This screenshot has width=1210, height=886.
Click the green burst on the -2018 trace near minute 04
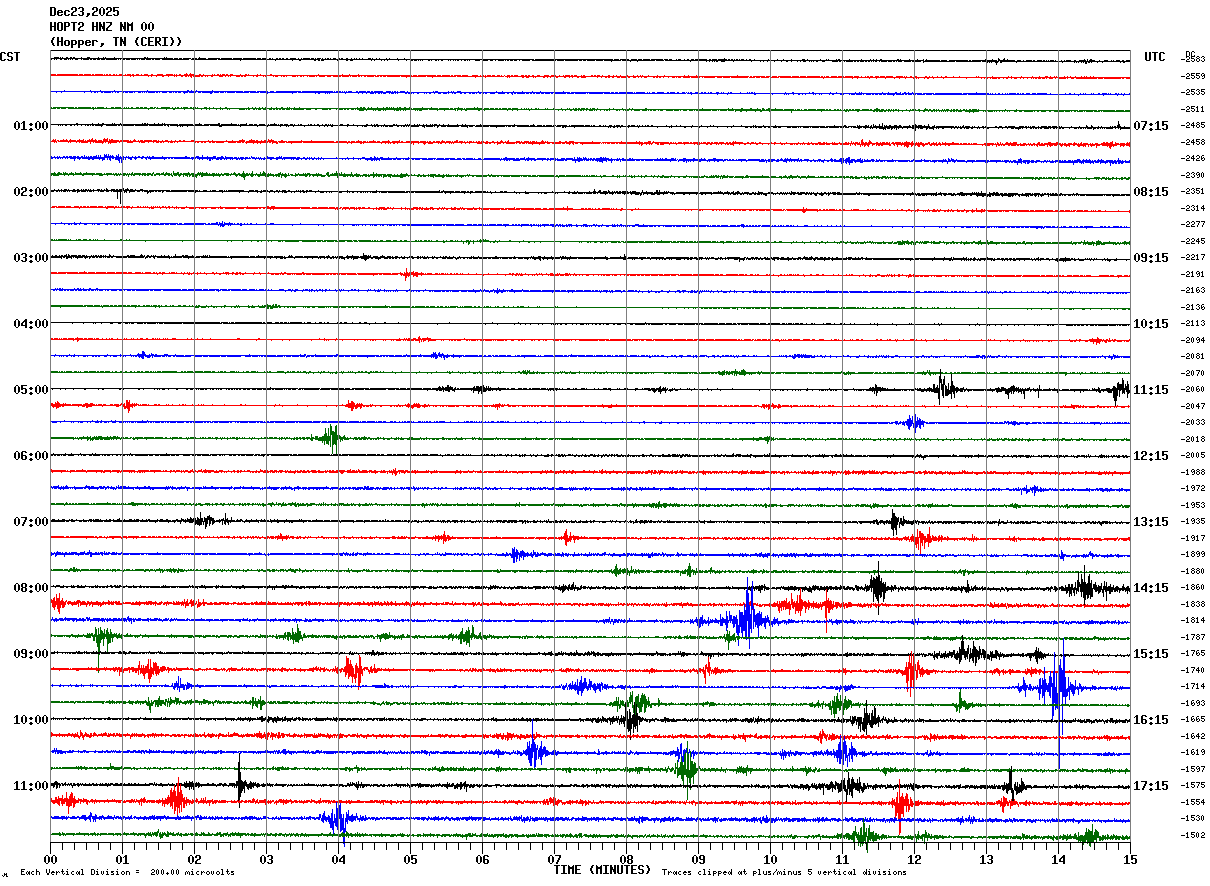[331, 438]
